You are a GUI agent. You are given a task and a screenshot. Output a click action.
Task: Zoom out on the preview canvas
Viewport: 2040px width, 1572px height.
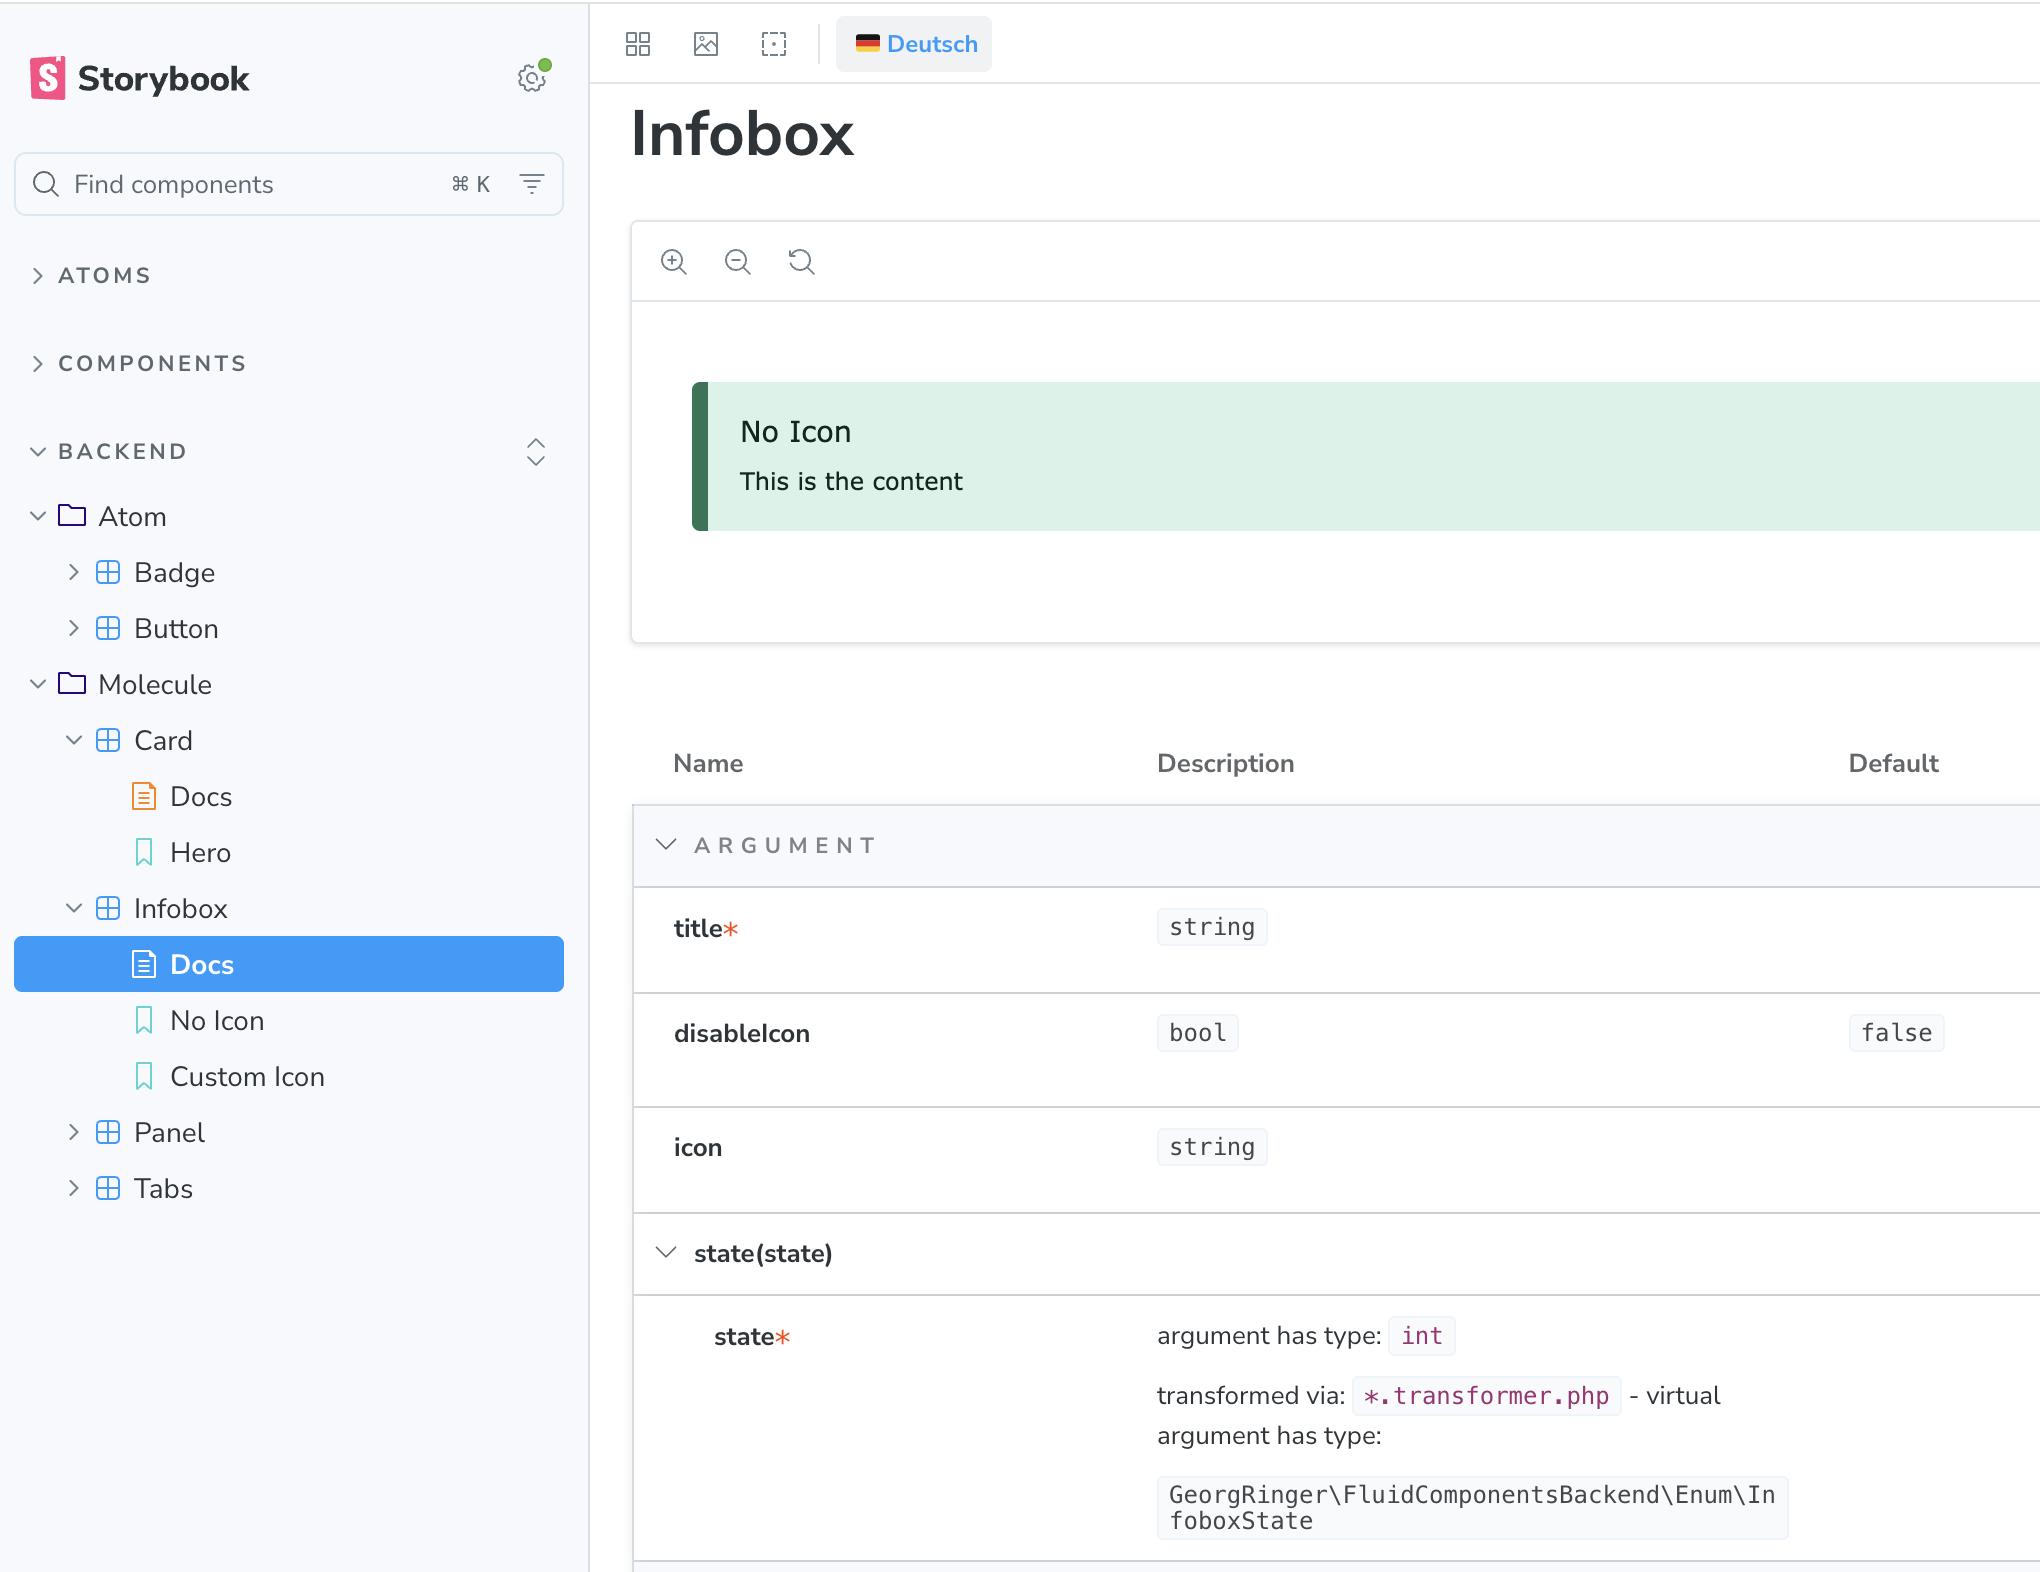pyautogui.click(x=738, y=262)
